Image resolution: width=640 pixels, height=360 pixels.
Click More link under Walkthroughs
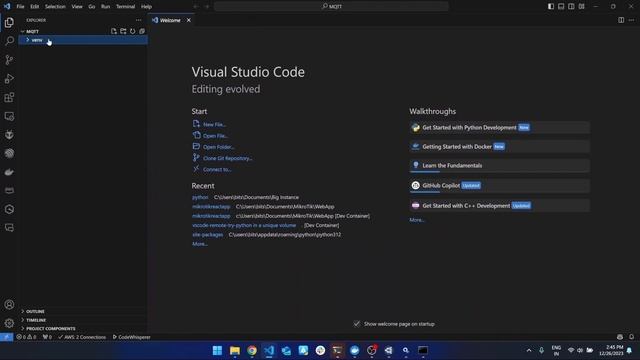417,220
